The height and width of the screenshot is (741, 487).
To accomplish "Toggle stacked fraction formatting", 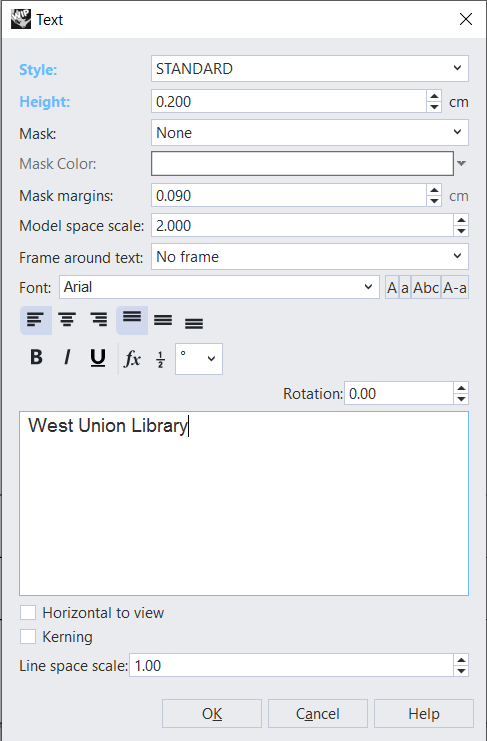I will [x=160, y=360].
